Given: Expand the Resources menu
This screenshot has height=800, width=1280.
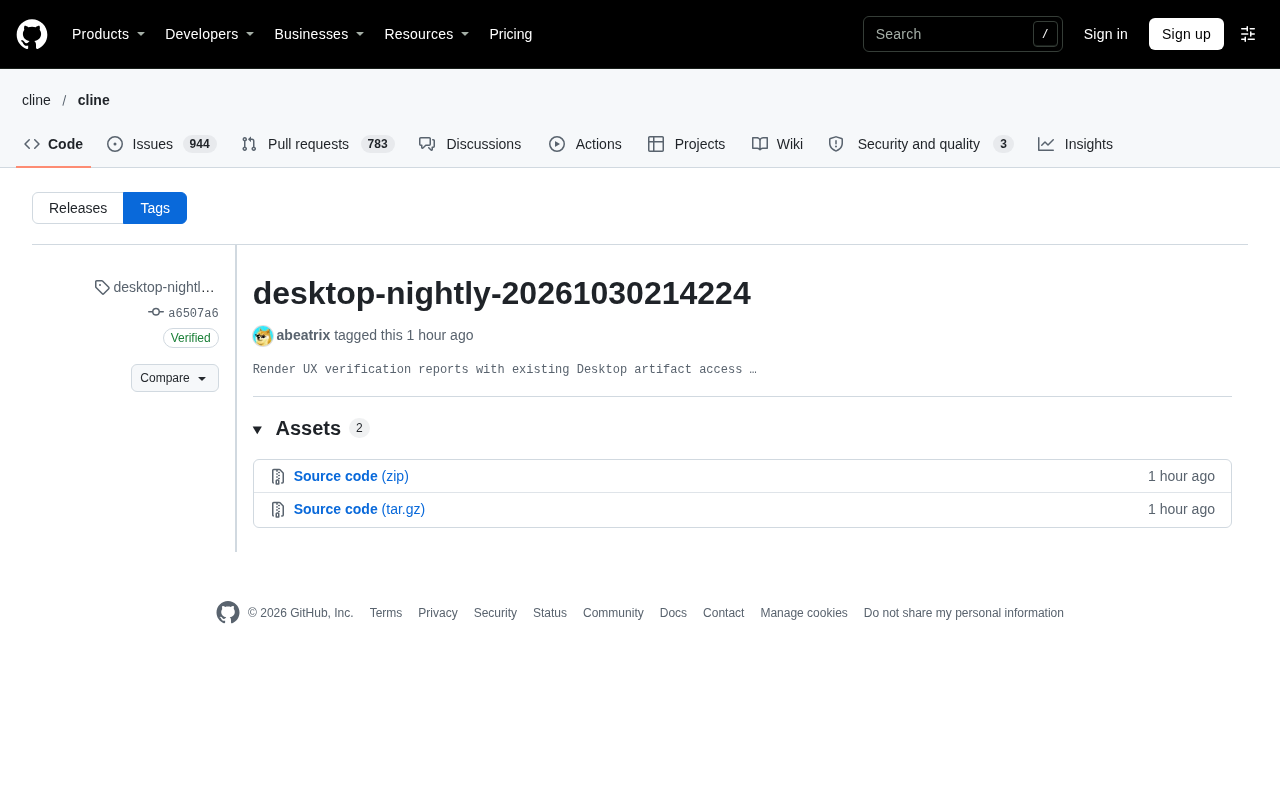Looking at the screenshot, I should point(427,34).
